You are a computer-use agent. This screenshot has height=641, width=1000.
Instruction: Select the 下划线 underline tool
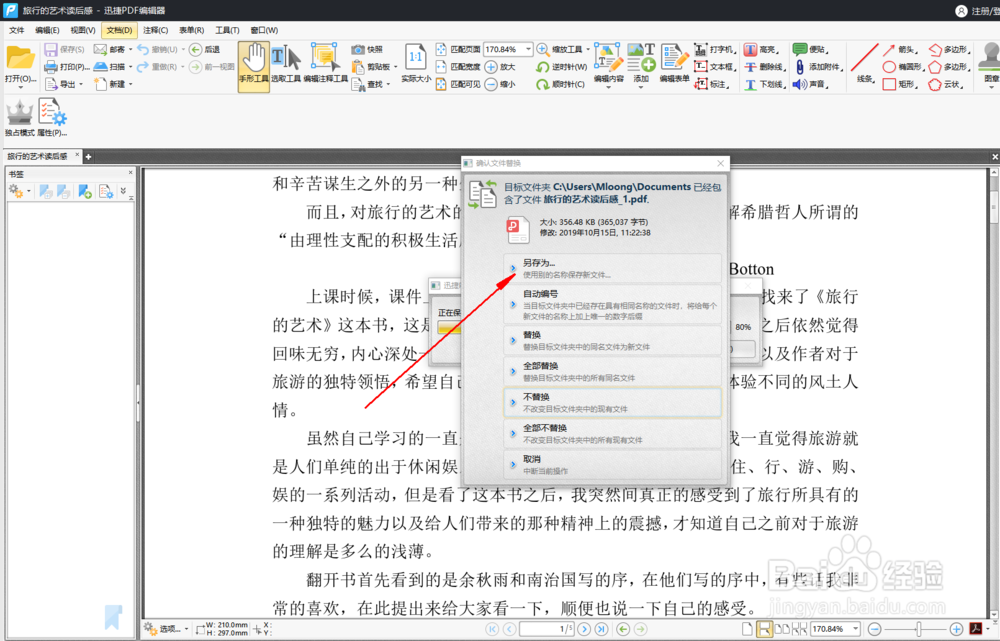coord(763,84)
